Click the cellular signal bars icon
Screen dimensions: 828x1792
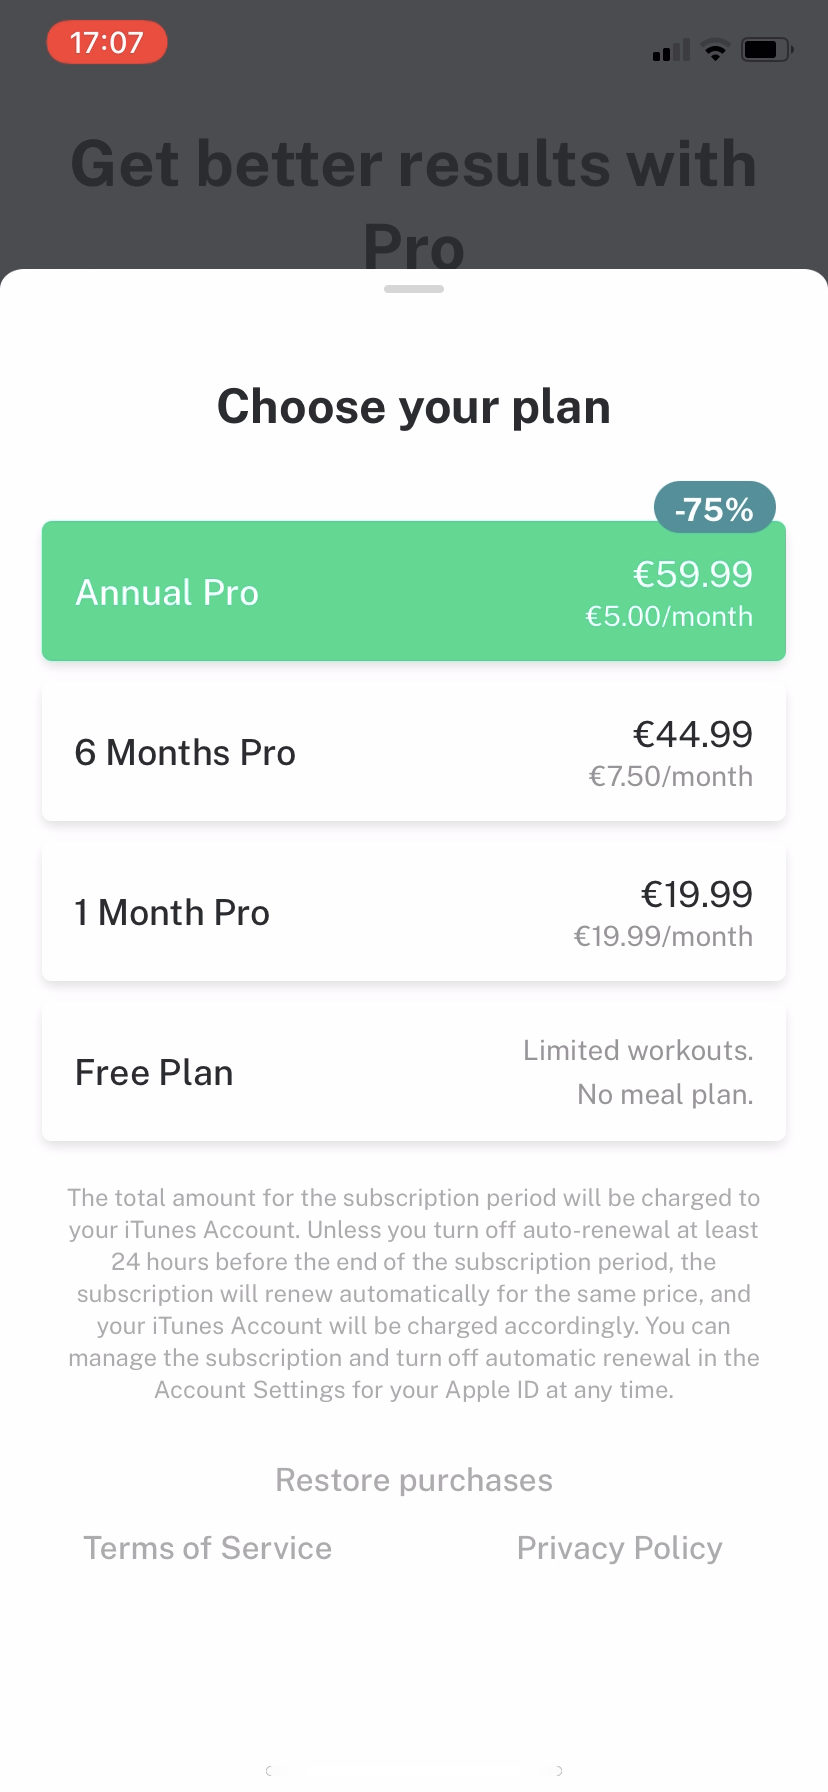pyautogui.click(x=671, y=51)
